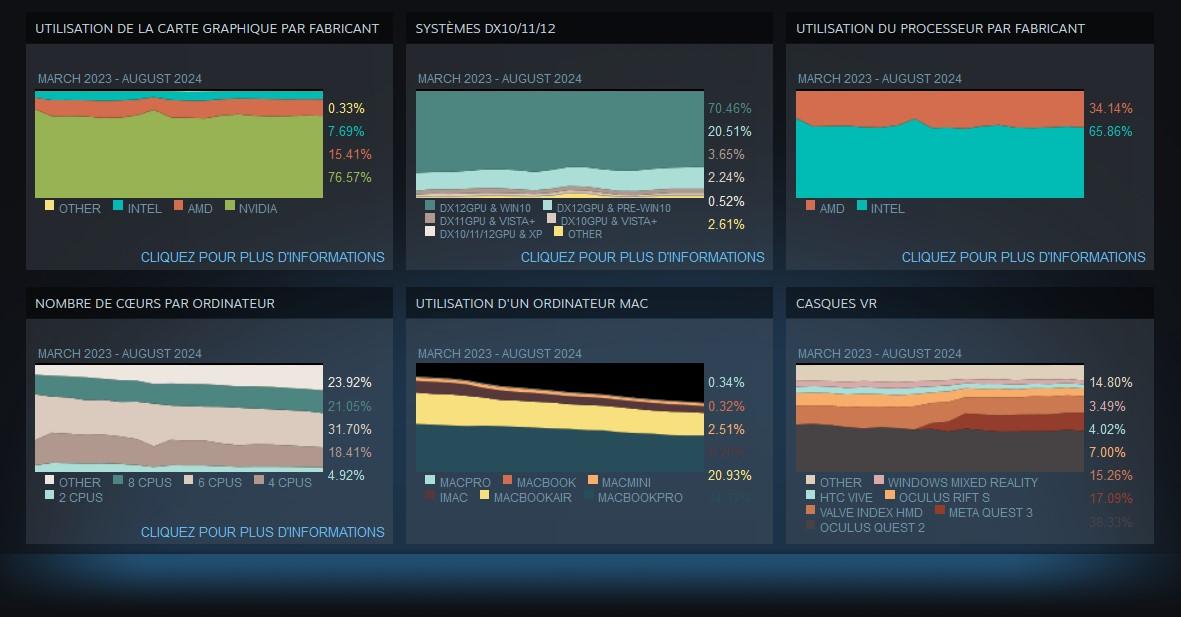1181x617 pixels.
Task: Click more information link in CPU cores panel
Action: [x=262, y=532]
